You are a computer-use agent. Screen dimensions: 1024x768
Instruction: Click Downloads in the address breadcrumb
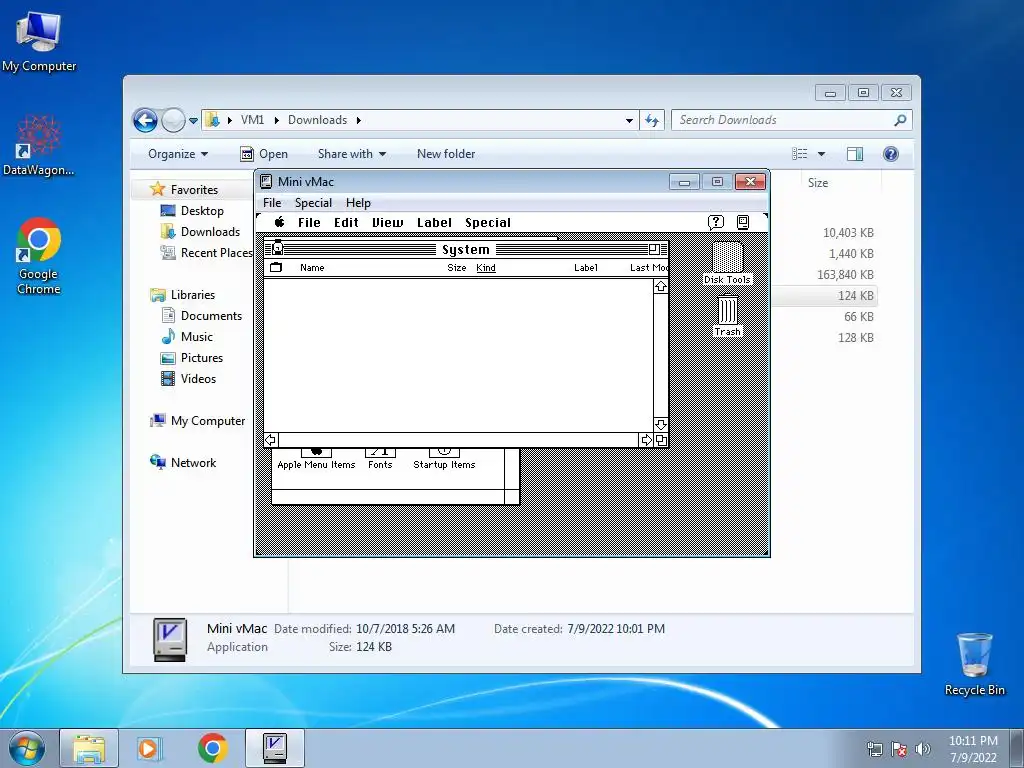point(317,120)
